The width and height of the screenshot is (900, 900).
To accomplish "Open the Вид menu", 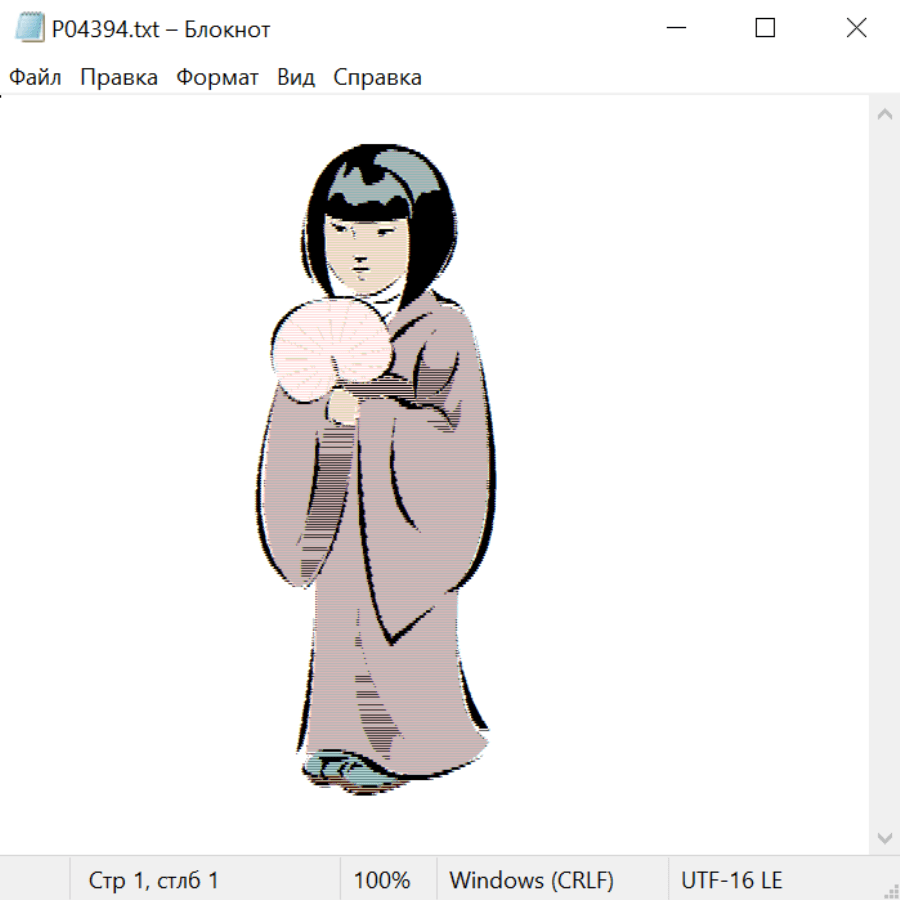I will pyautogui.click(x=296, y=78).
